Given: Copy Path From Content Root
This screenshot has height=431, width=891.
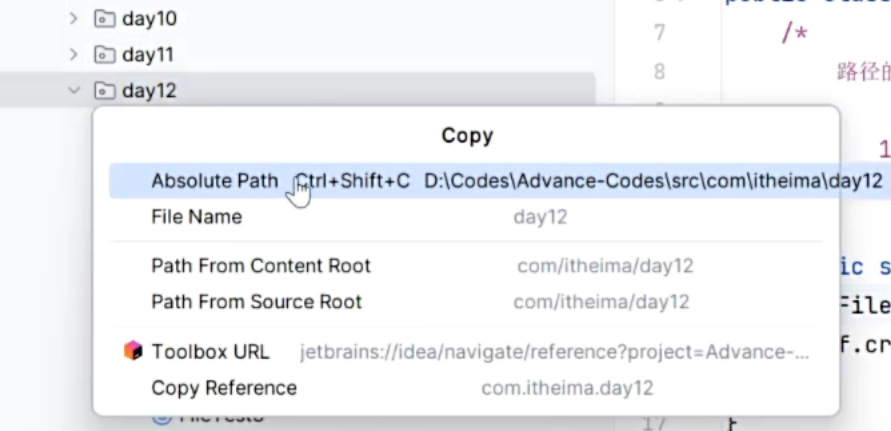Looking at the screenshot, I should [260, 266].
